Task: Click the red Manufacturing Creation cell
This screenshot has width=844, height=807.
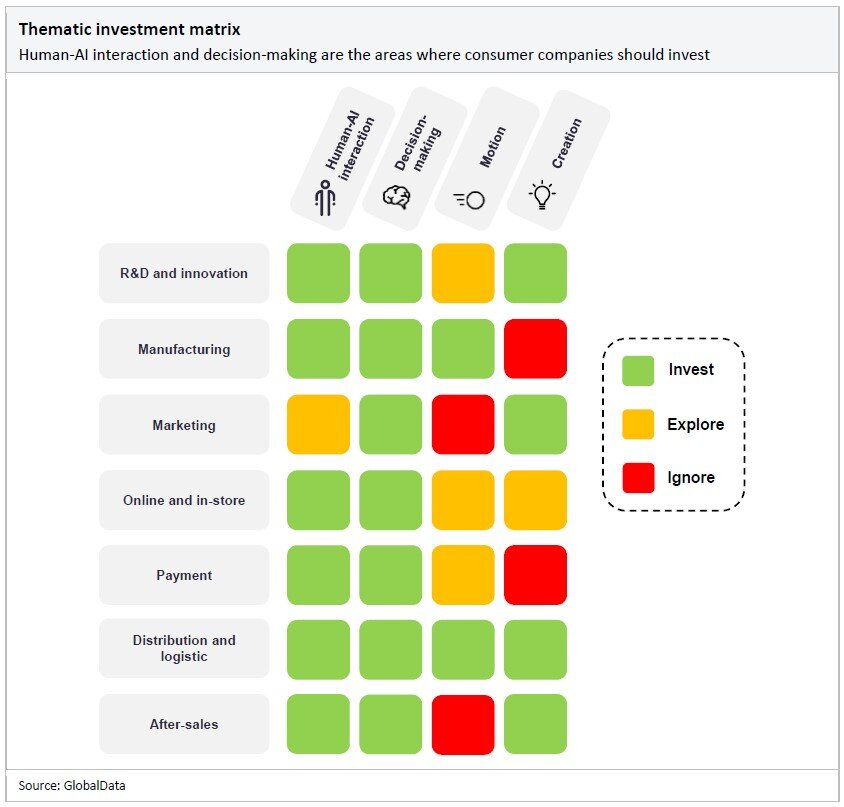Action: pyautogui.click(x=535, y=349)
